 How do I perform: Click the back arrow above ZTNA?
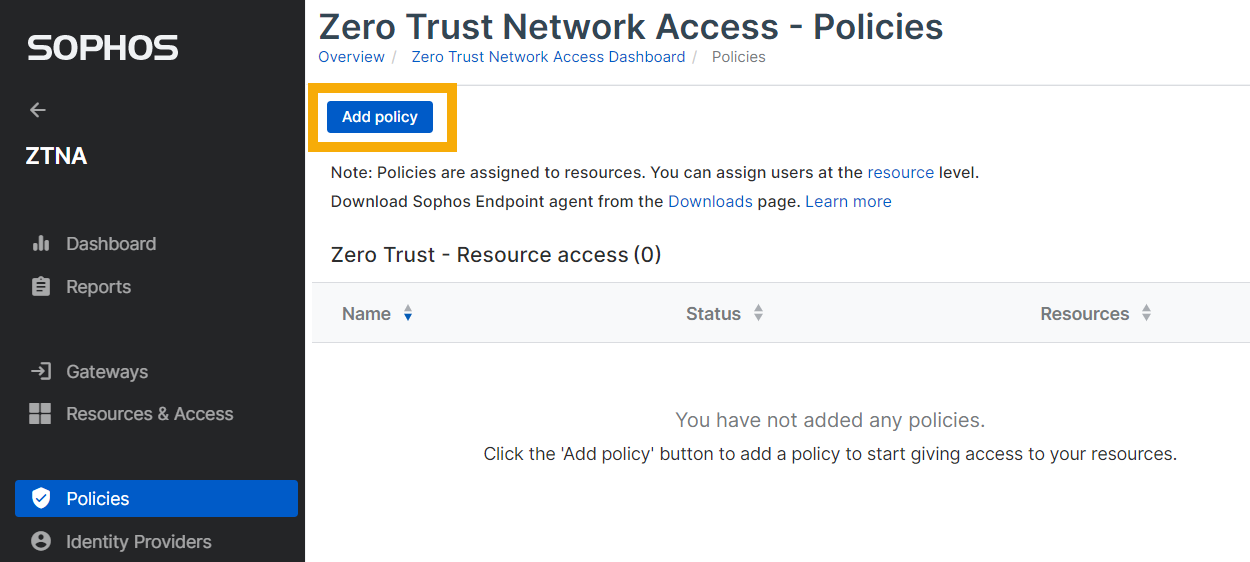click(38, 110)
